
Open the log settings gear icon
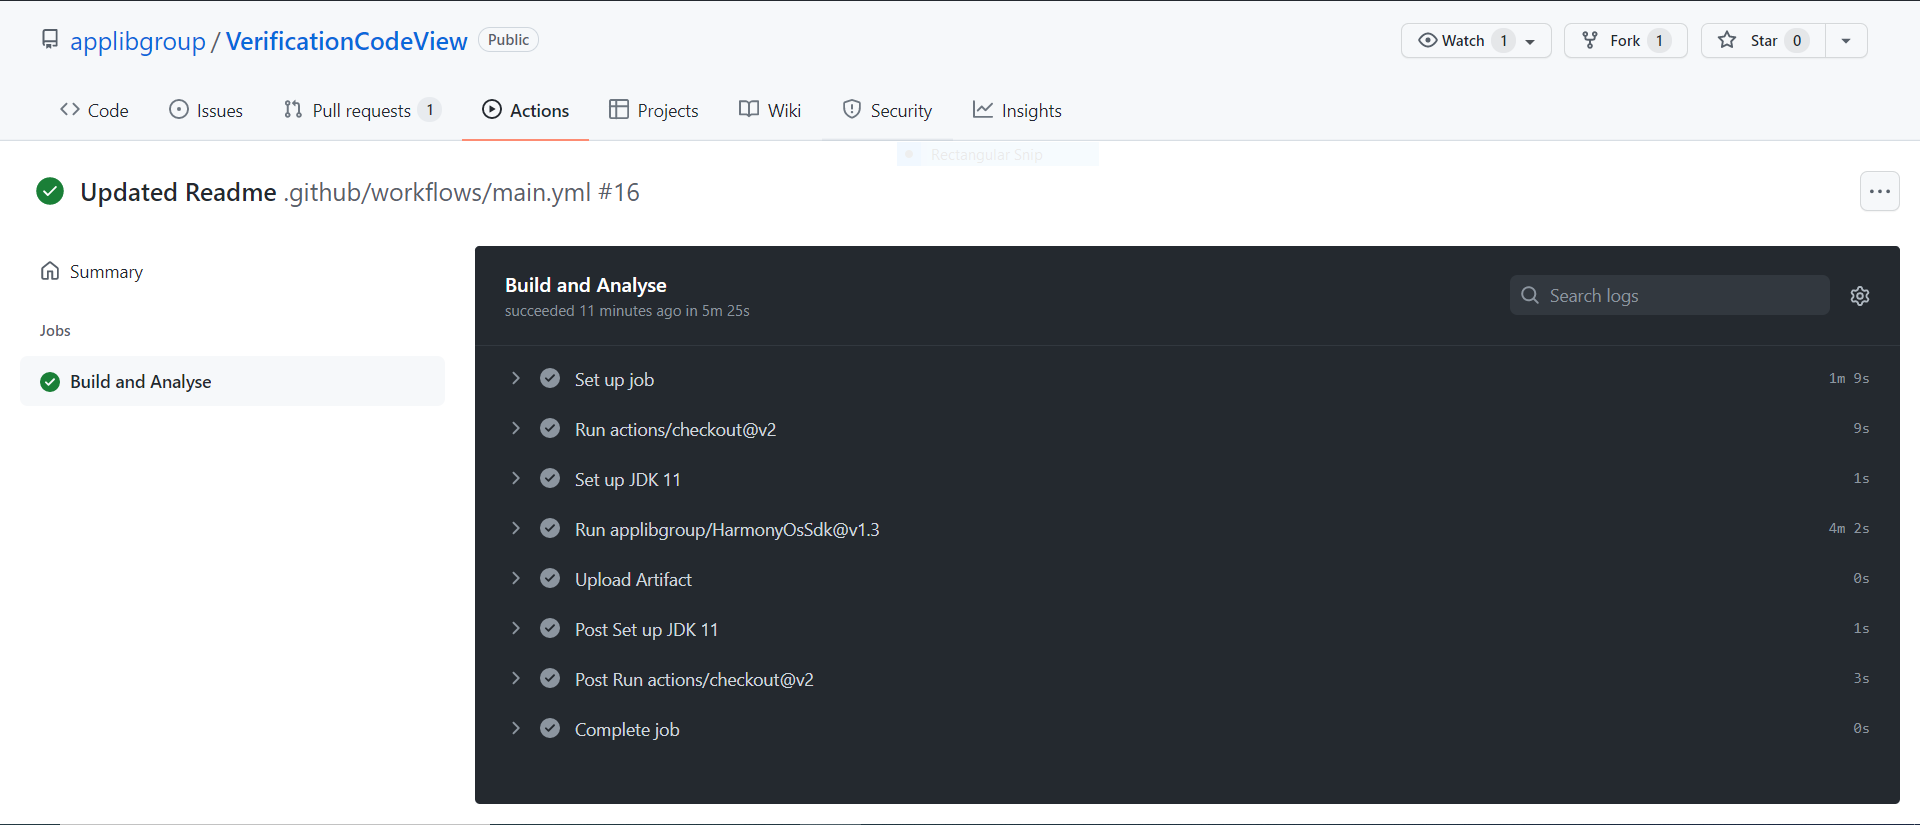click(1860, 296)
